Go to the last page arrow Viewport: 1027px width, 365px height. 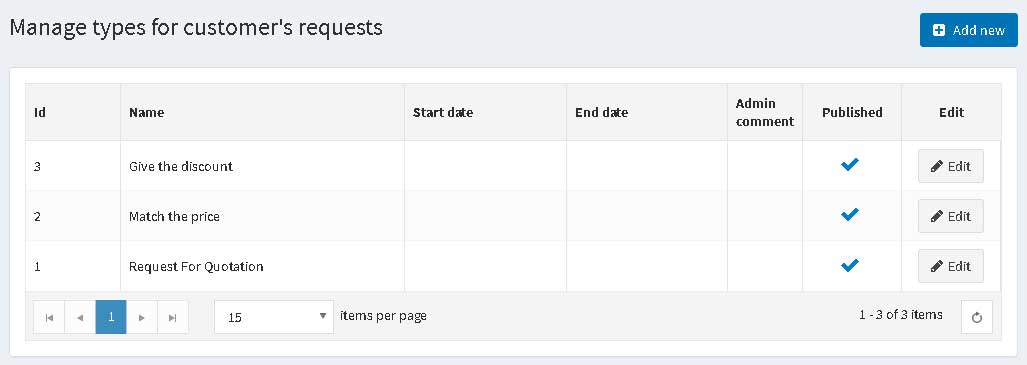(172, 317)
